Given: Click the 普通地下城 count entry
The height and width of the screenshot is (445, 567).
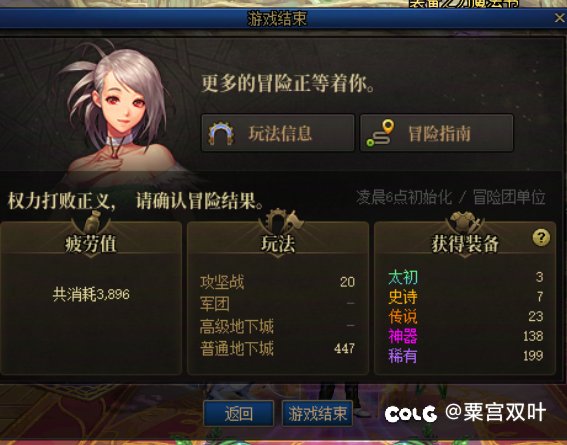Looking at the screenshot, I should [278, 348].
